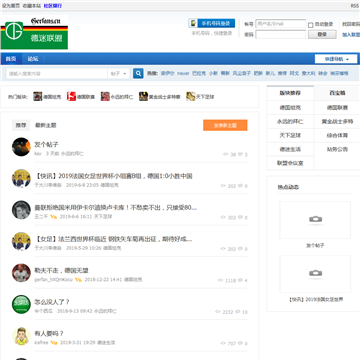Click the username/Email input field
360x360 pixels.
pos(281,24)
